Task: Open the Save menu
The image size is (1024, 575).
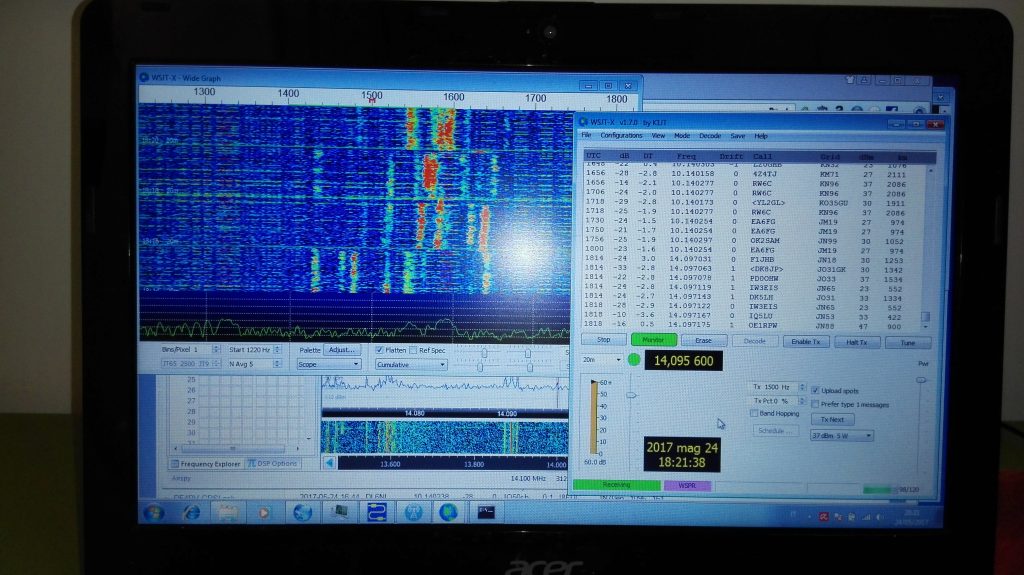Action: click(737, 136)
